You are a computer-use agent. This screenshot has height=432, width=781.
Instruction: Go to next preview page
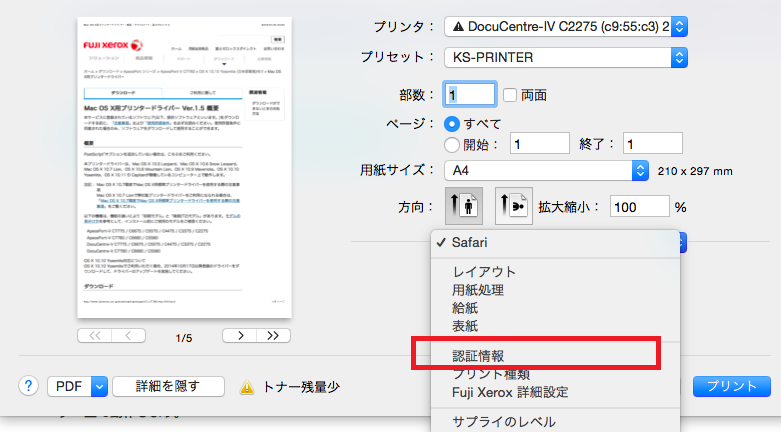(236, 335)
